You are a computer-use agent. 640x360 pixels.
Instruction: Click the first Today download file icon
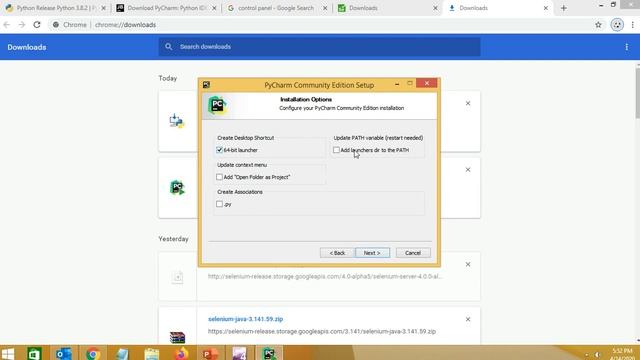pos(177,121)
